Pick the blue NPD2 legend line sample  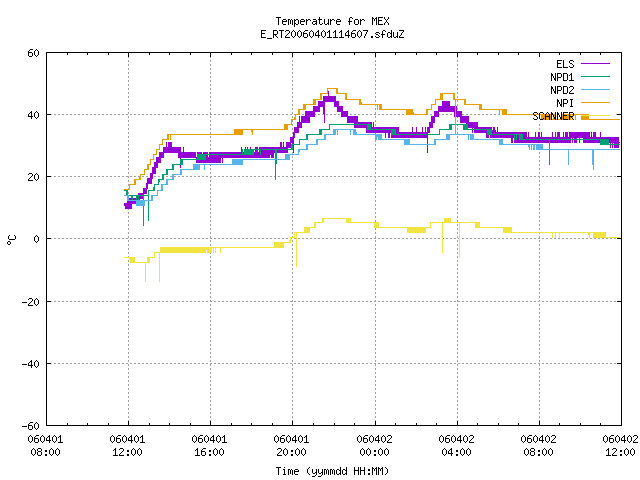click(x=596, y=90)
